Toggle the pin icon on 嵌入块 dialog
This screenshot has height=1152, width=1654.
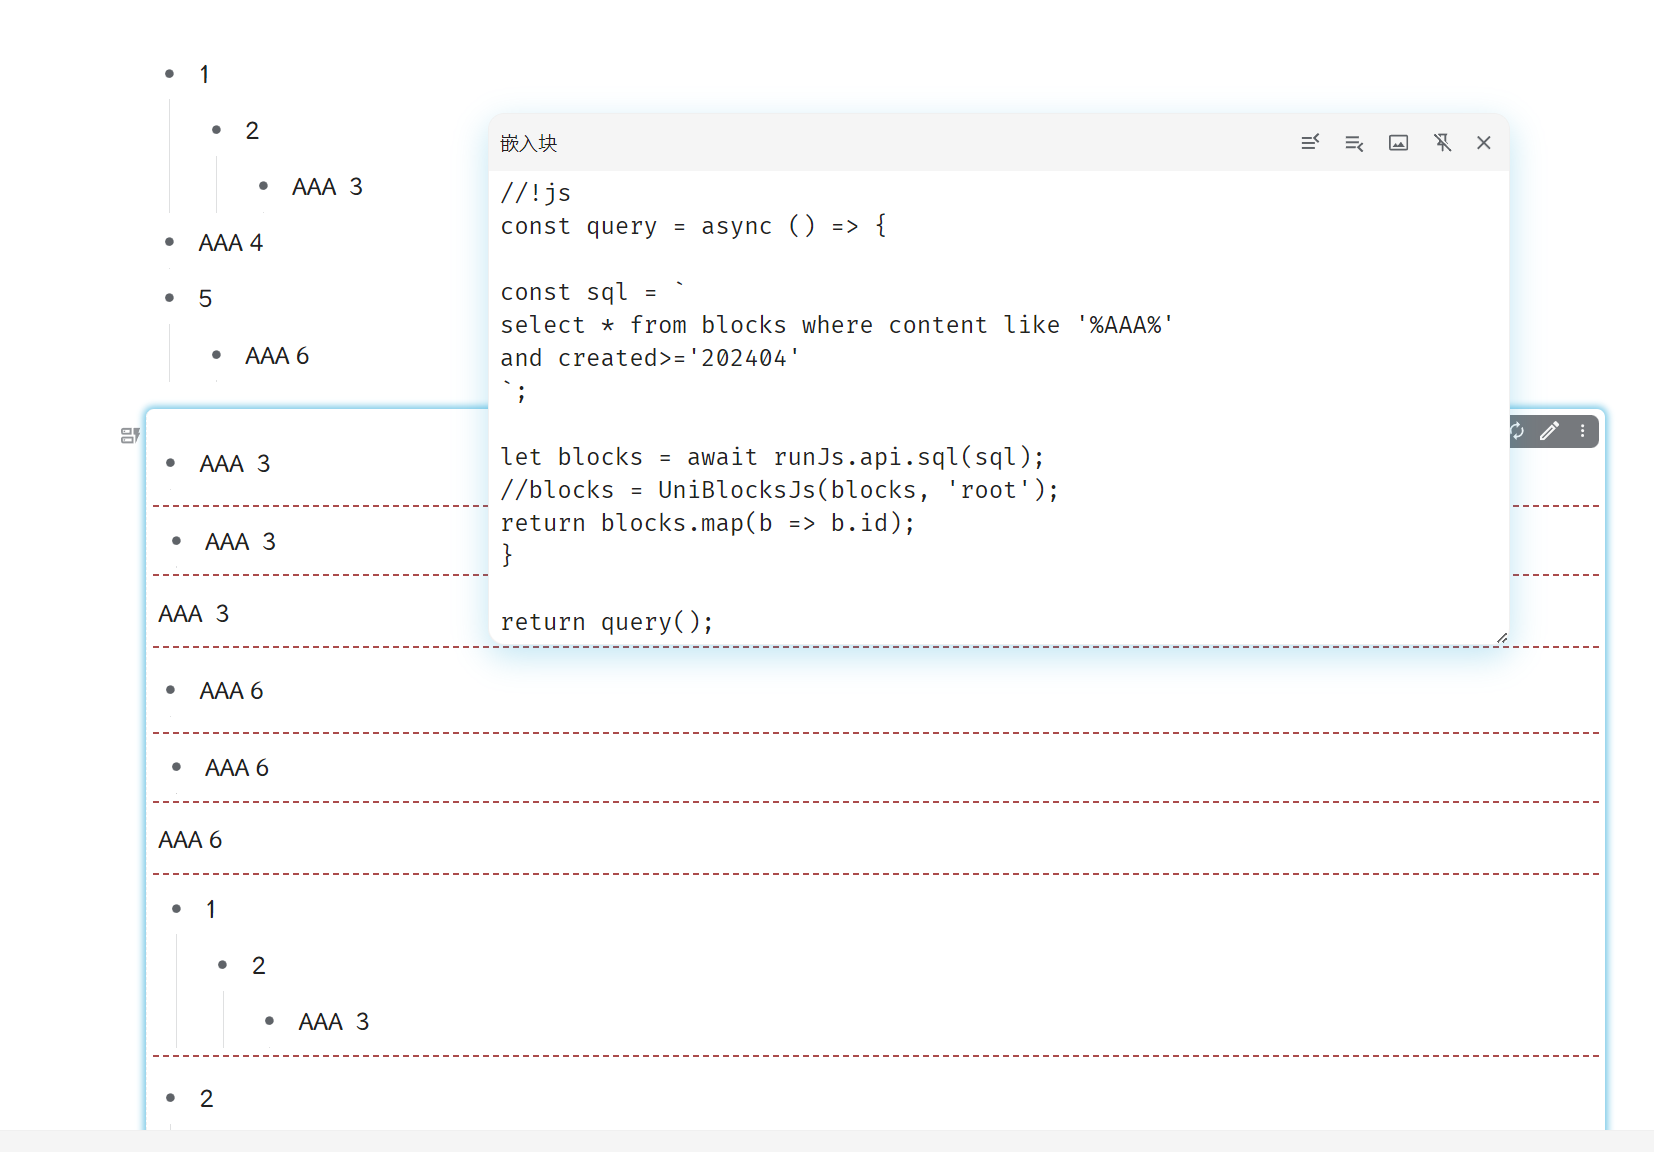pyautogui.click(x=1442, y=143)
